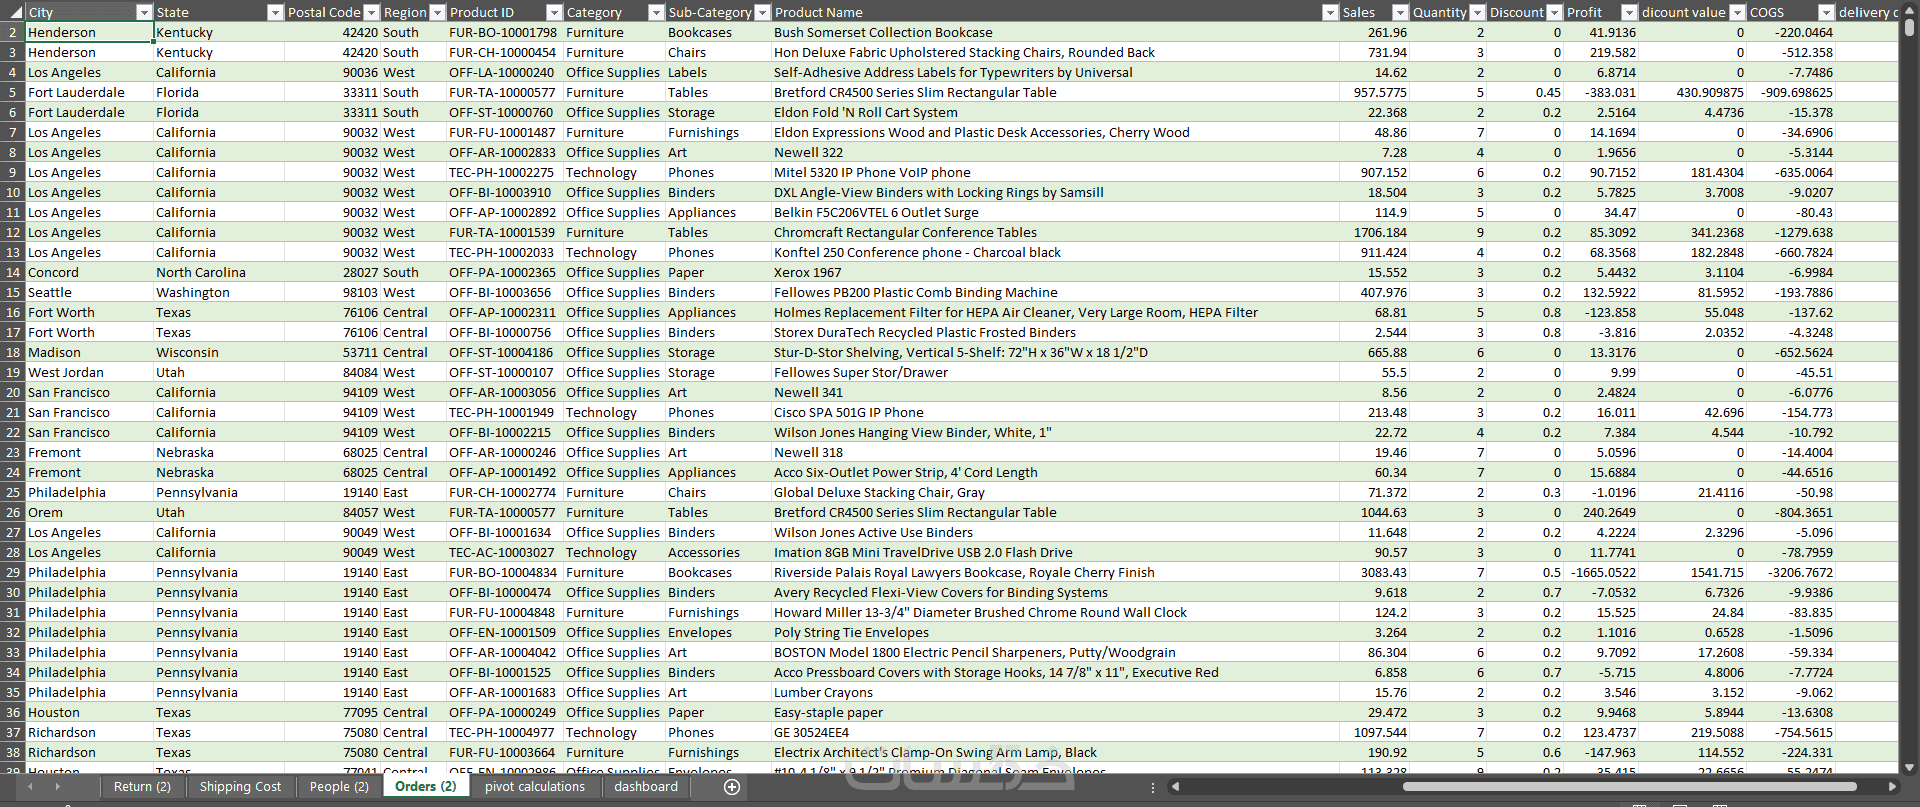
Task: Click the COGS value -3206.7672
Action: 1791,572
